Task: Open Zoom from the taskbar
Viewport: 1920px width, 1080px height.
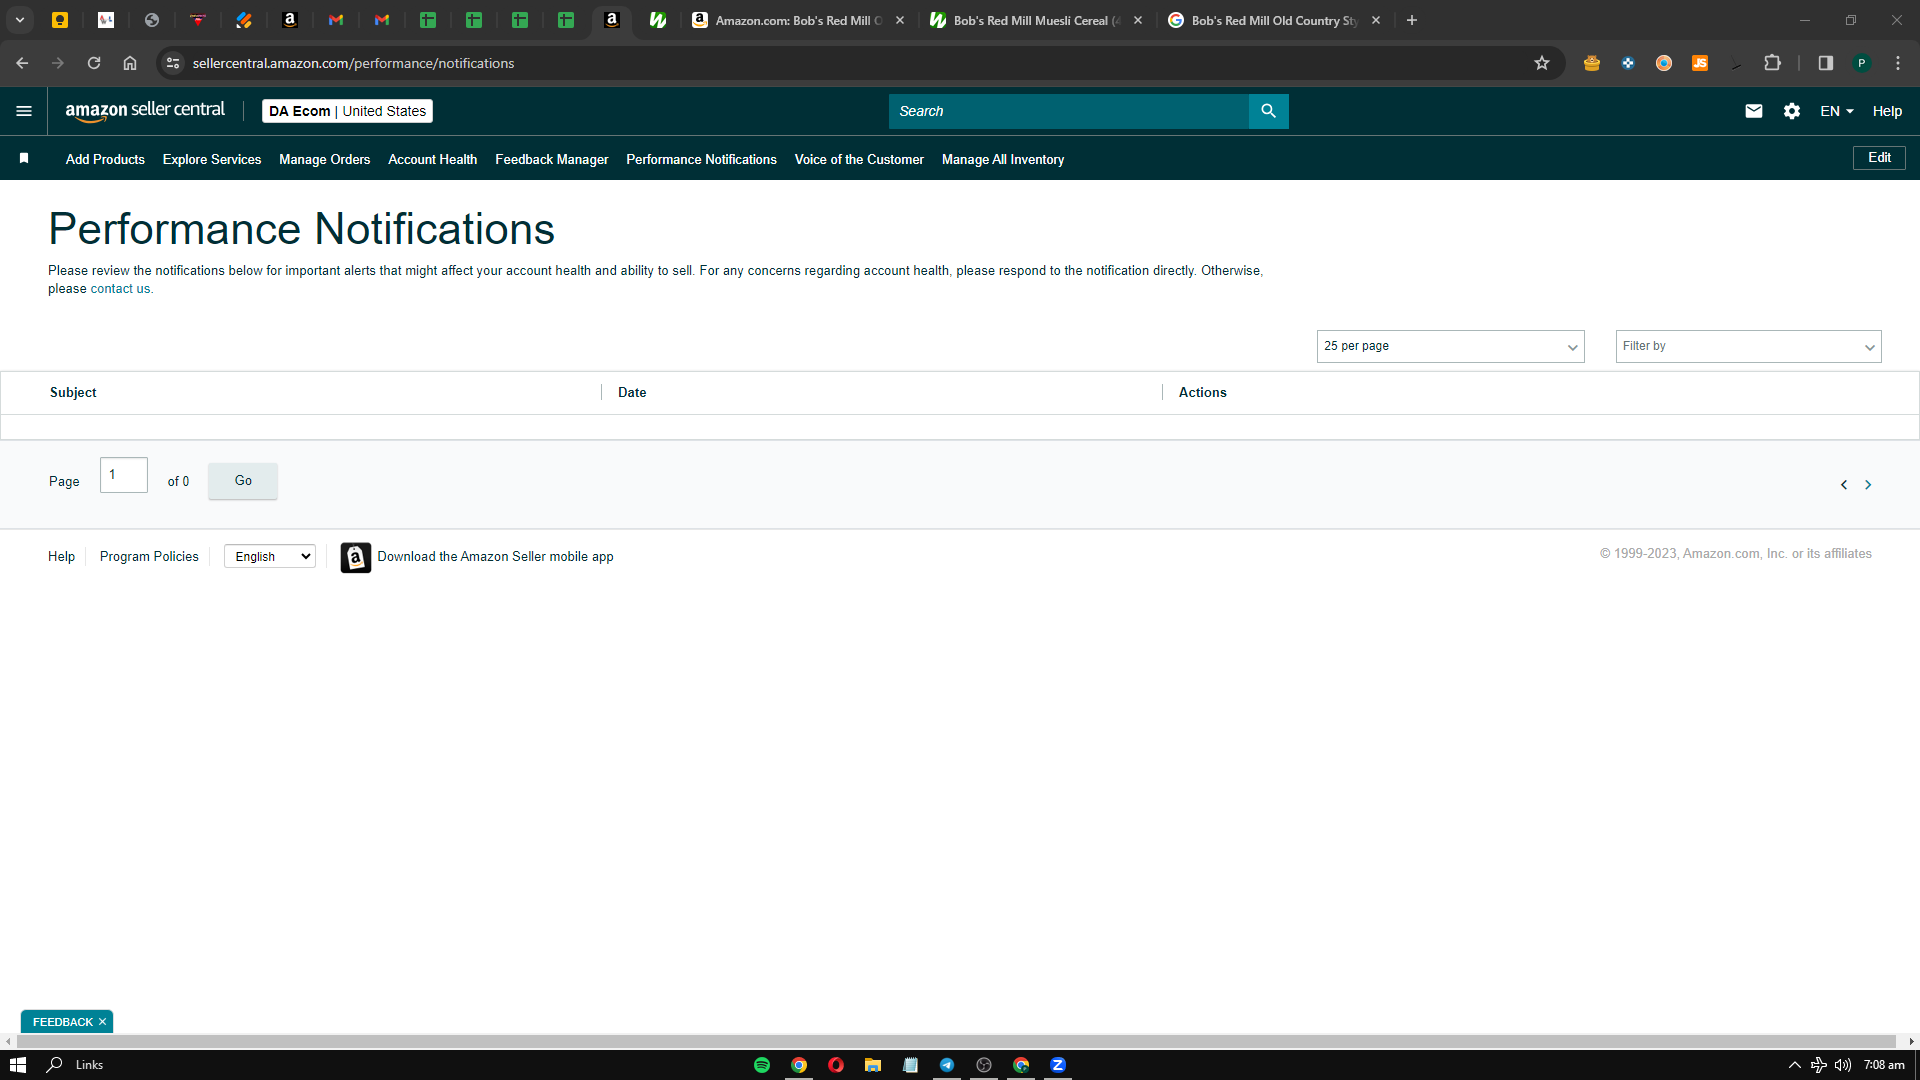Action: tap(1058, 1065)
